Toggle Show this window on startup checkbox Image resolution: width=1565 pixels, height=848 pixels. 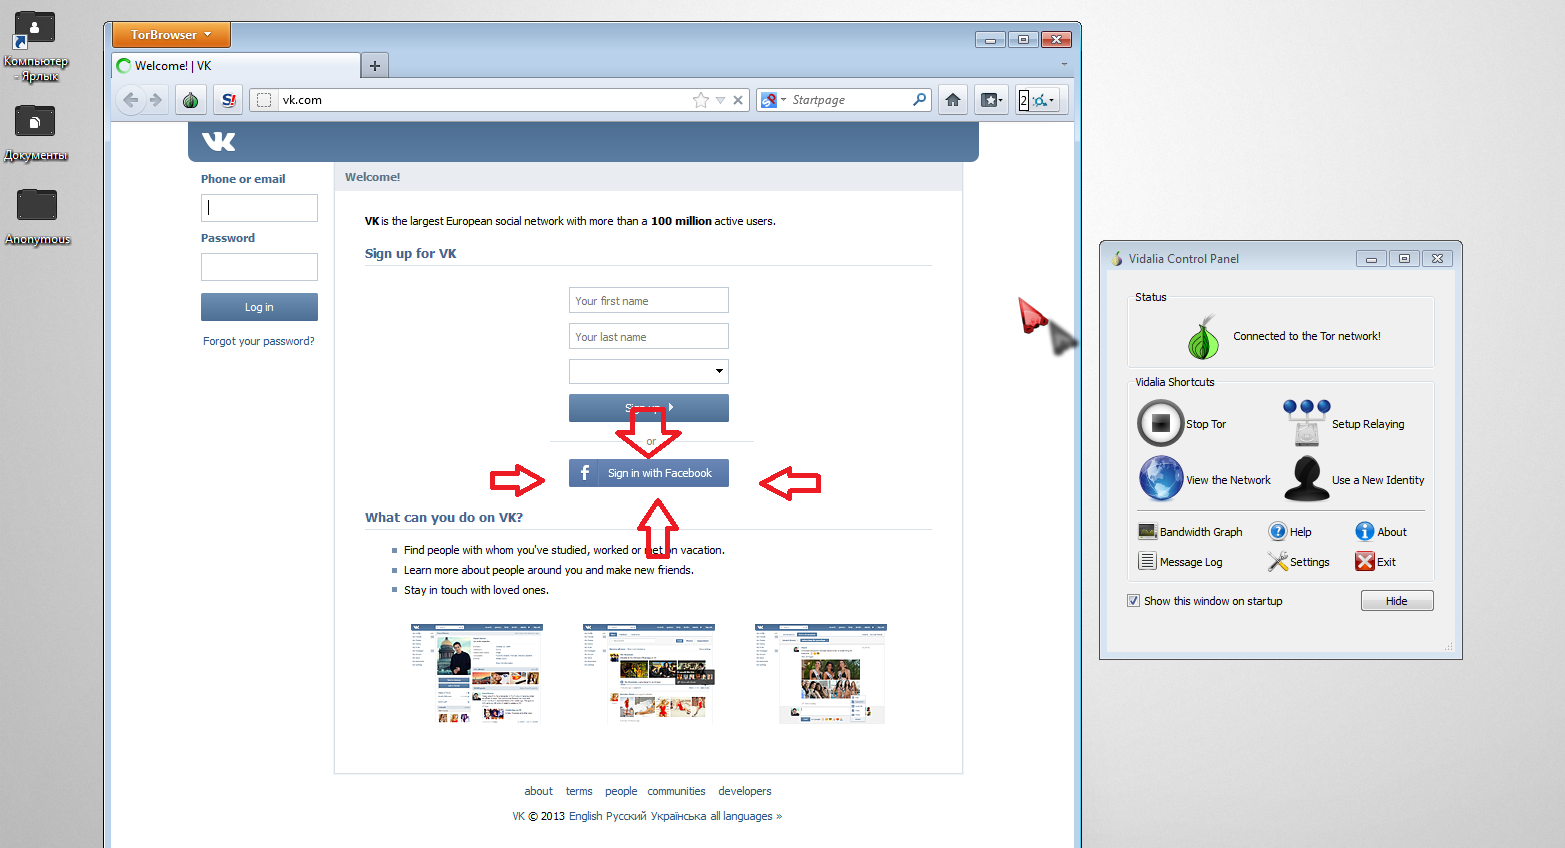pyautogui.click(x=1133, y=601)
